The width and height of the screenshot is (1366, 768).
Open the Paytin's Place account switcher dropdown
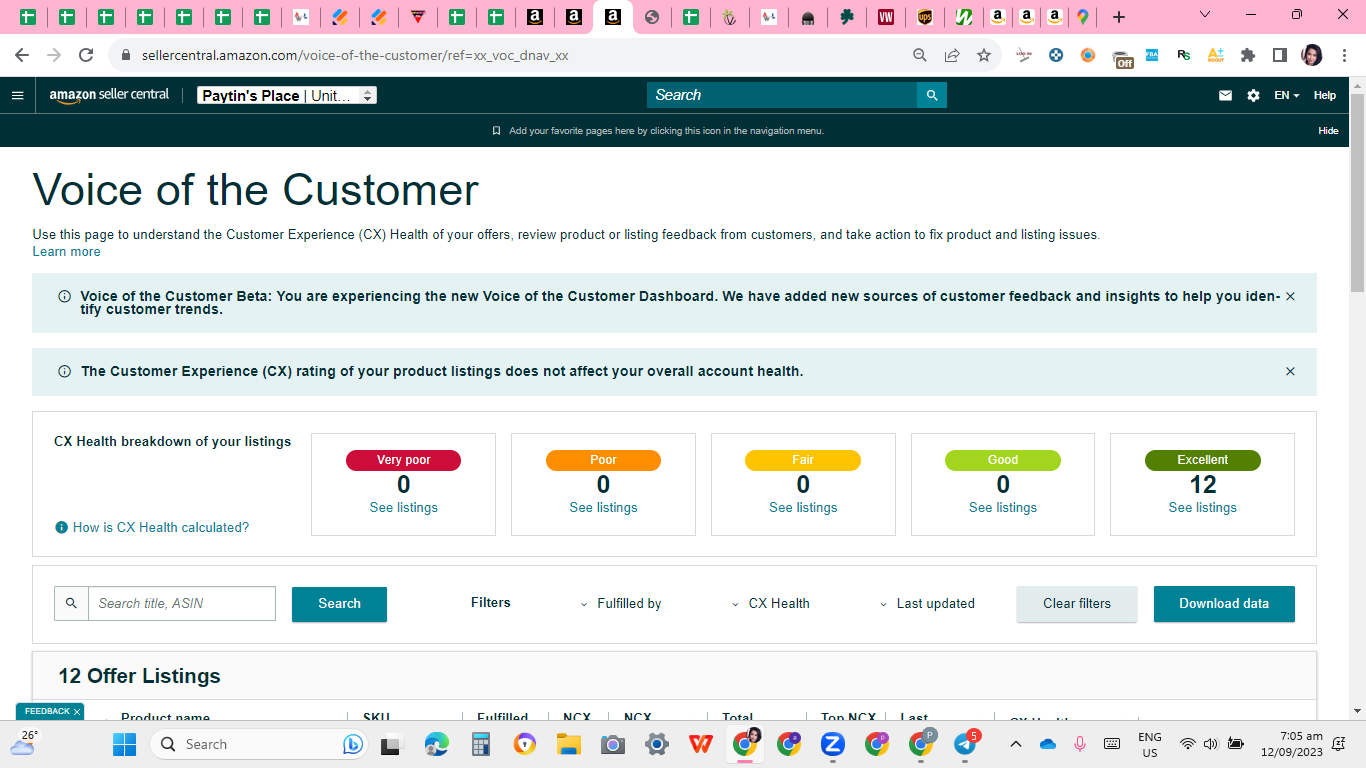(287, 96)
